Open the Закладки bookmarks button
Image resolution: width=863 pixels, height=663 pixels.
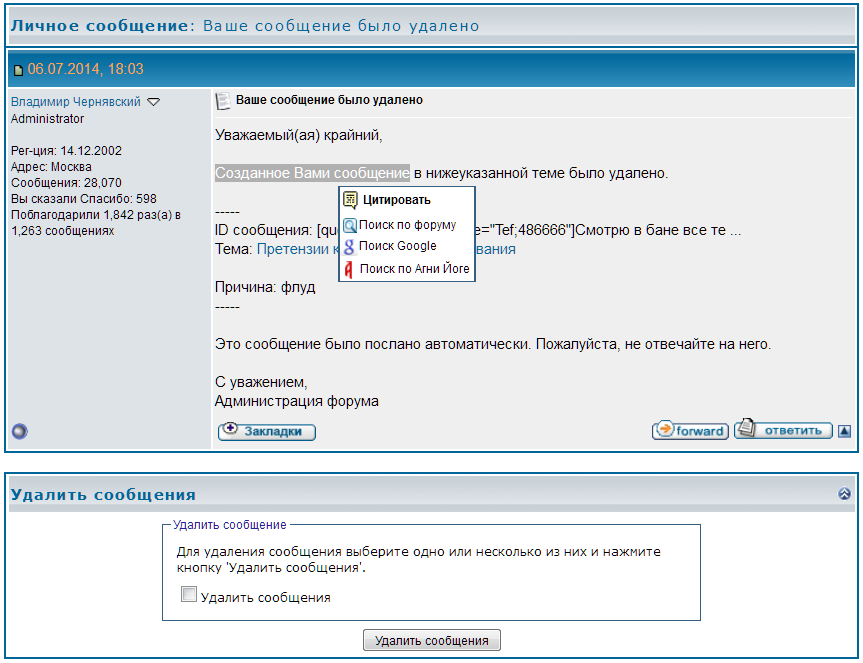click(x=266, y=431)
